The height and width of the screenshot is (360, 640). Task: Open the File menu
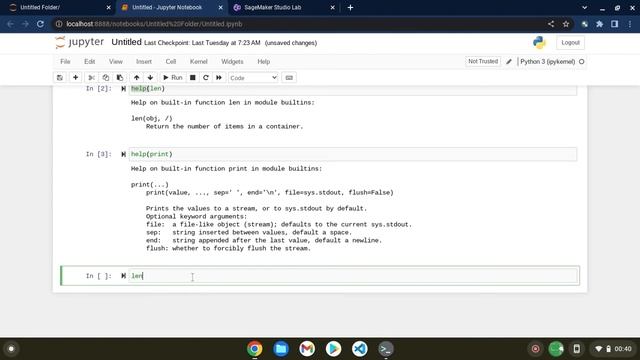click(65, 62)
